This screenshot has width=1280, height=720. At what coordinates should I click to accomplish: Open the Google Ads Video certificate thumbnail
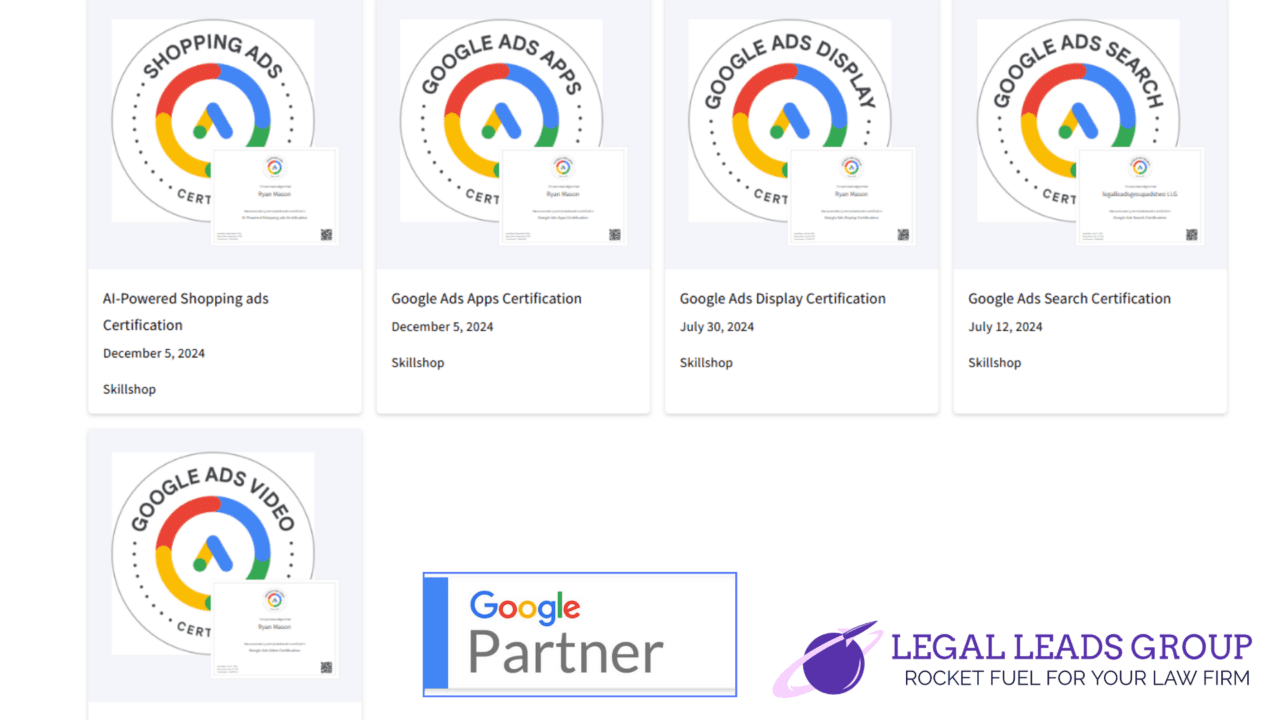point(275,629)
